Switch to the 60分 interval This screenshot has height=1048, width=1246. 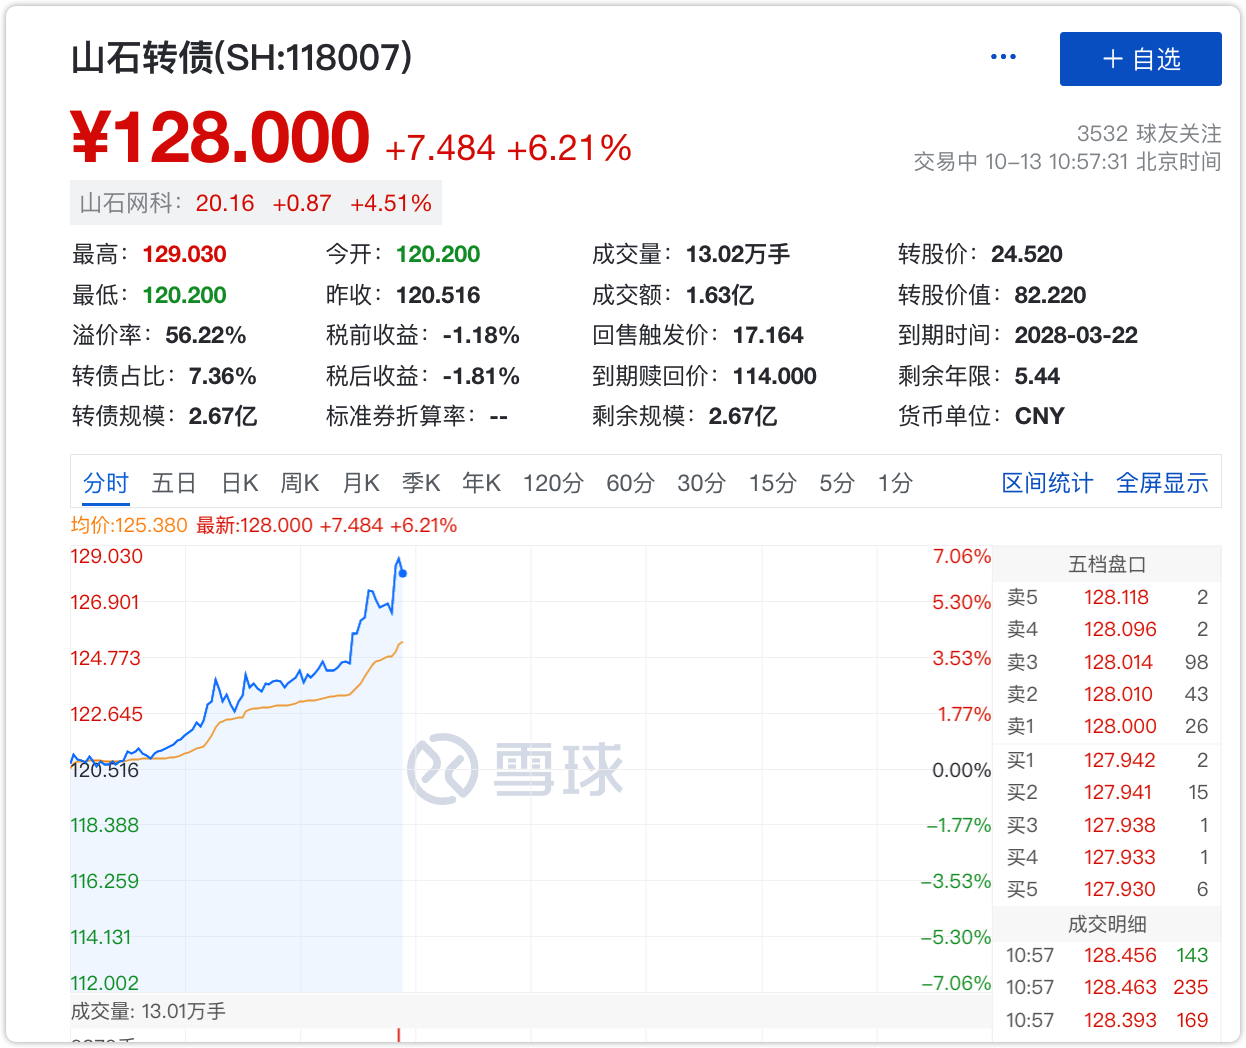point(630,484)
